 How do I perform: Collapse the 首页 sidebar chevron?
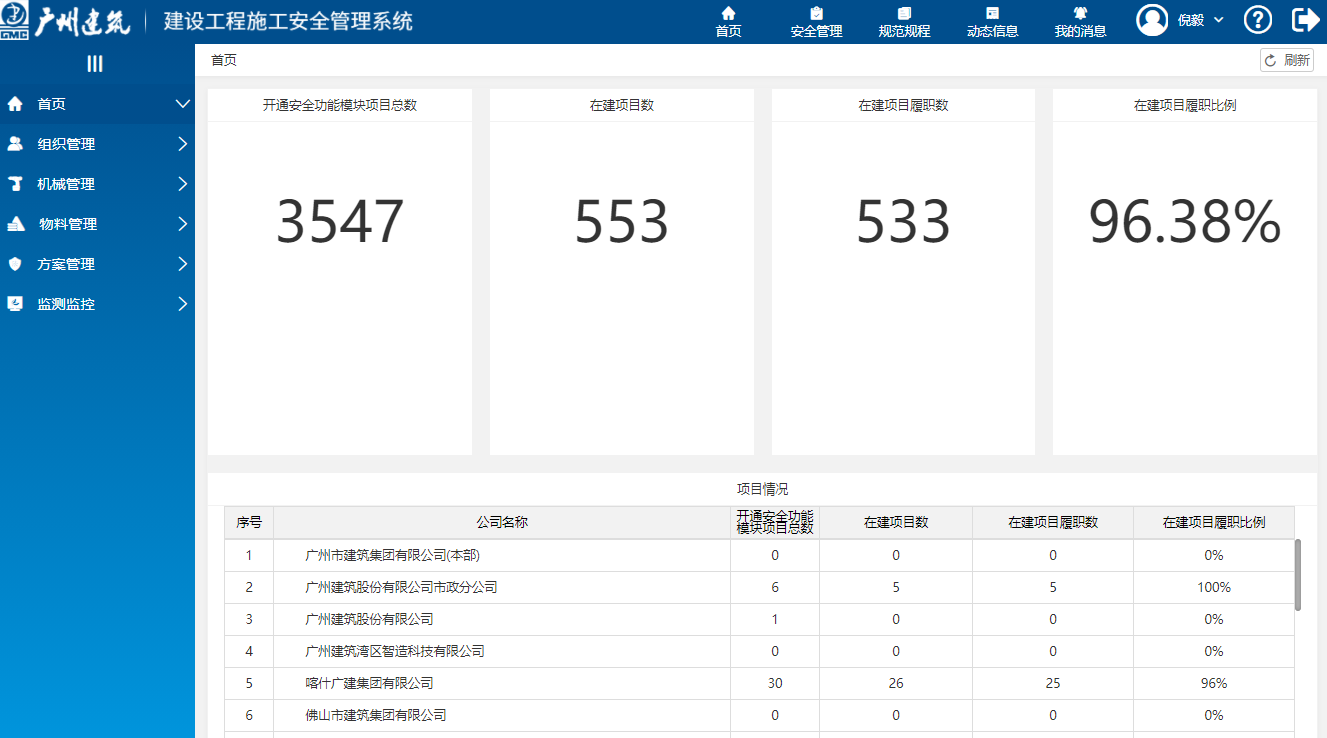[182, 104]
